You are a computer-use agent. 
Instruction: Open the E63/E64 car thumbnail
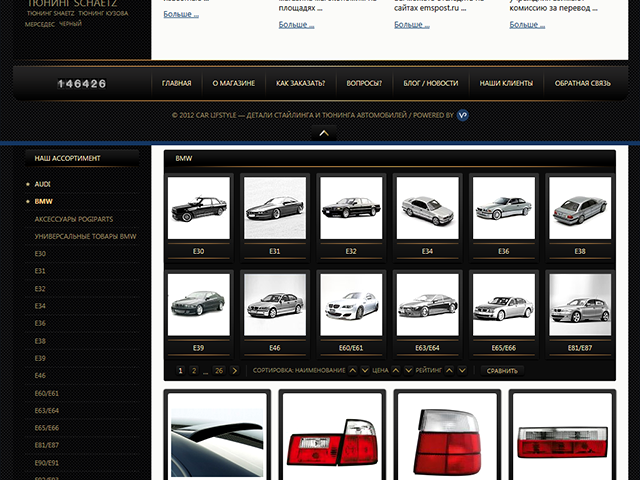(x=427, y=305)
